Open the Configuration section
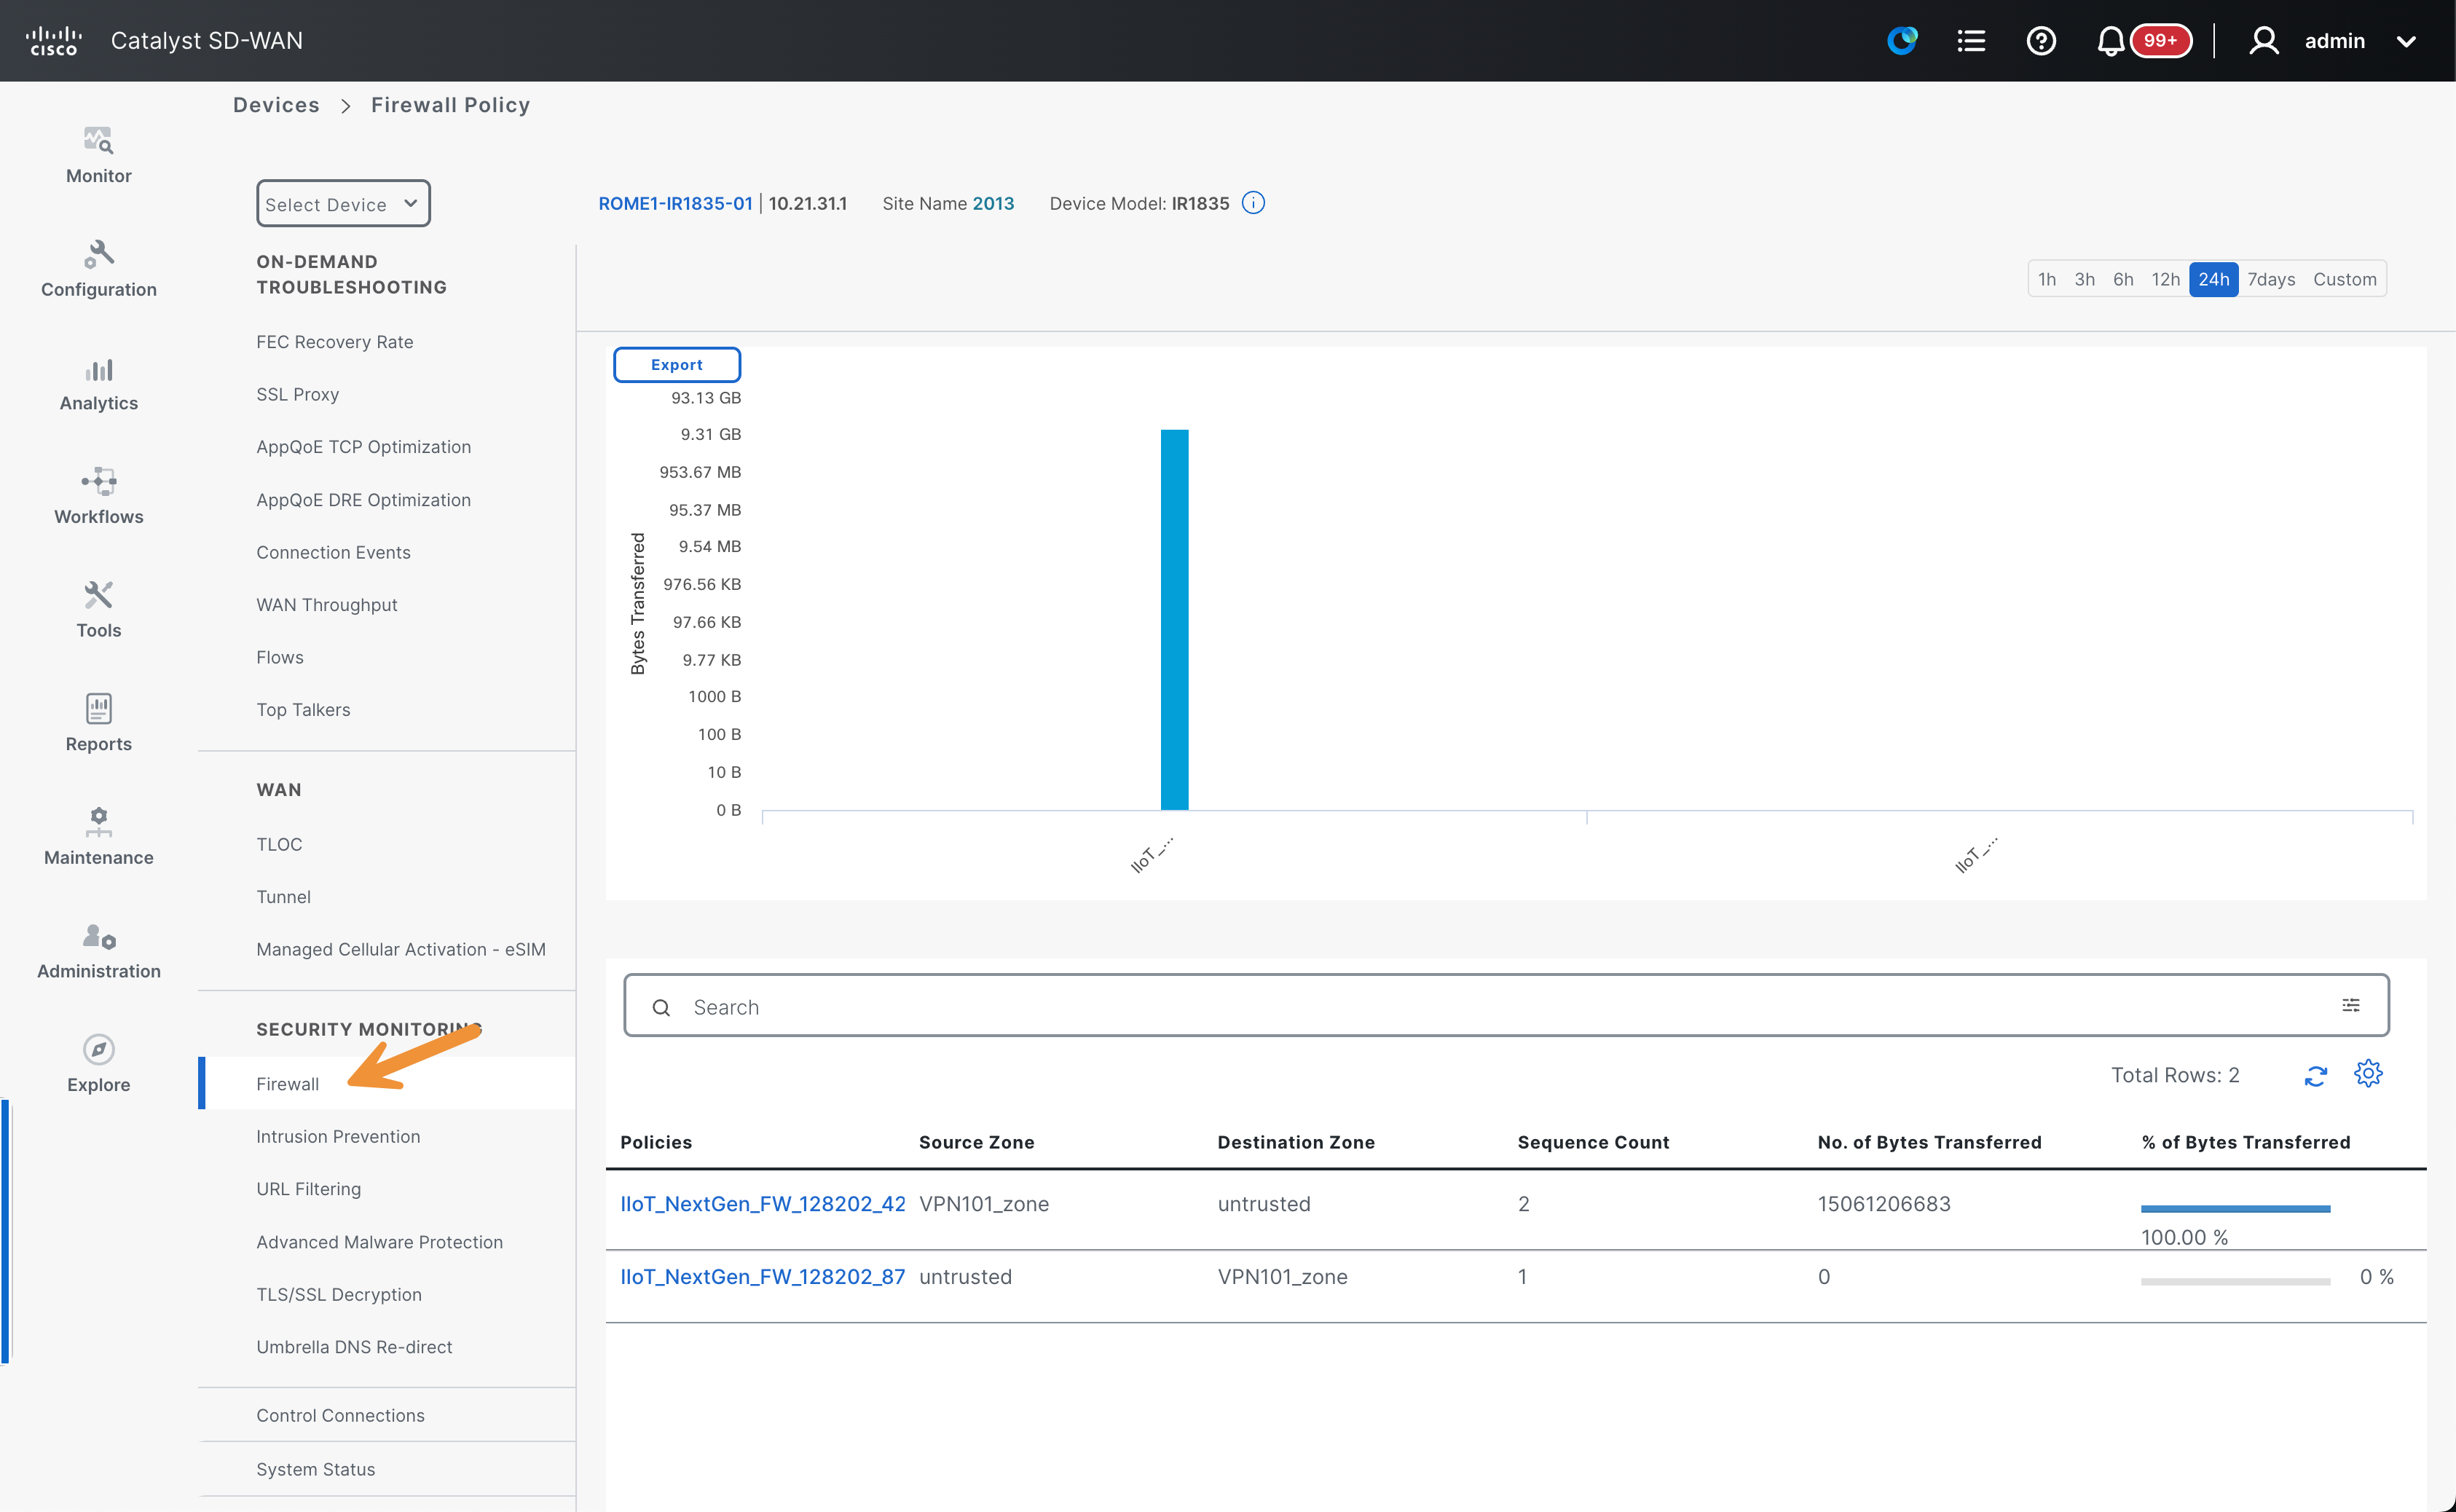This screenshot has width=2456, height=1512. [x=98, y=269]
